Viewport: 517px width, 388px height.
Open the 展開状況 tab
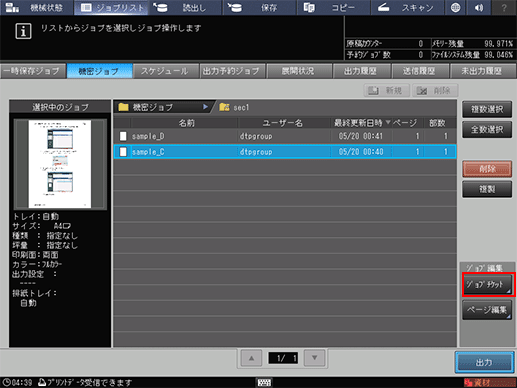click(299, 71)
